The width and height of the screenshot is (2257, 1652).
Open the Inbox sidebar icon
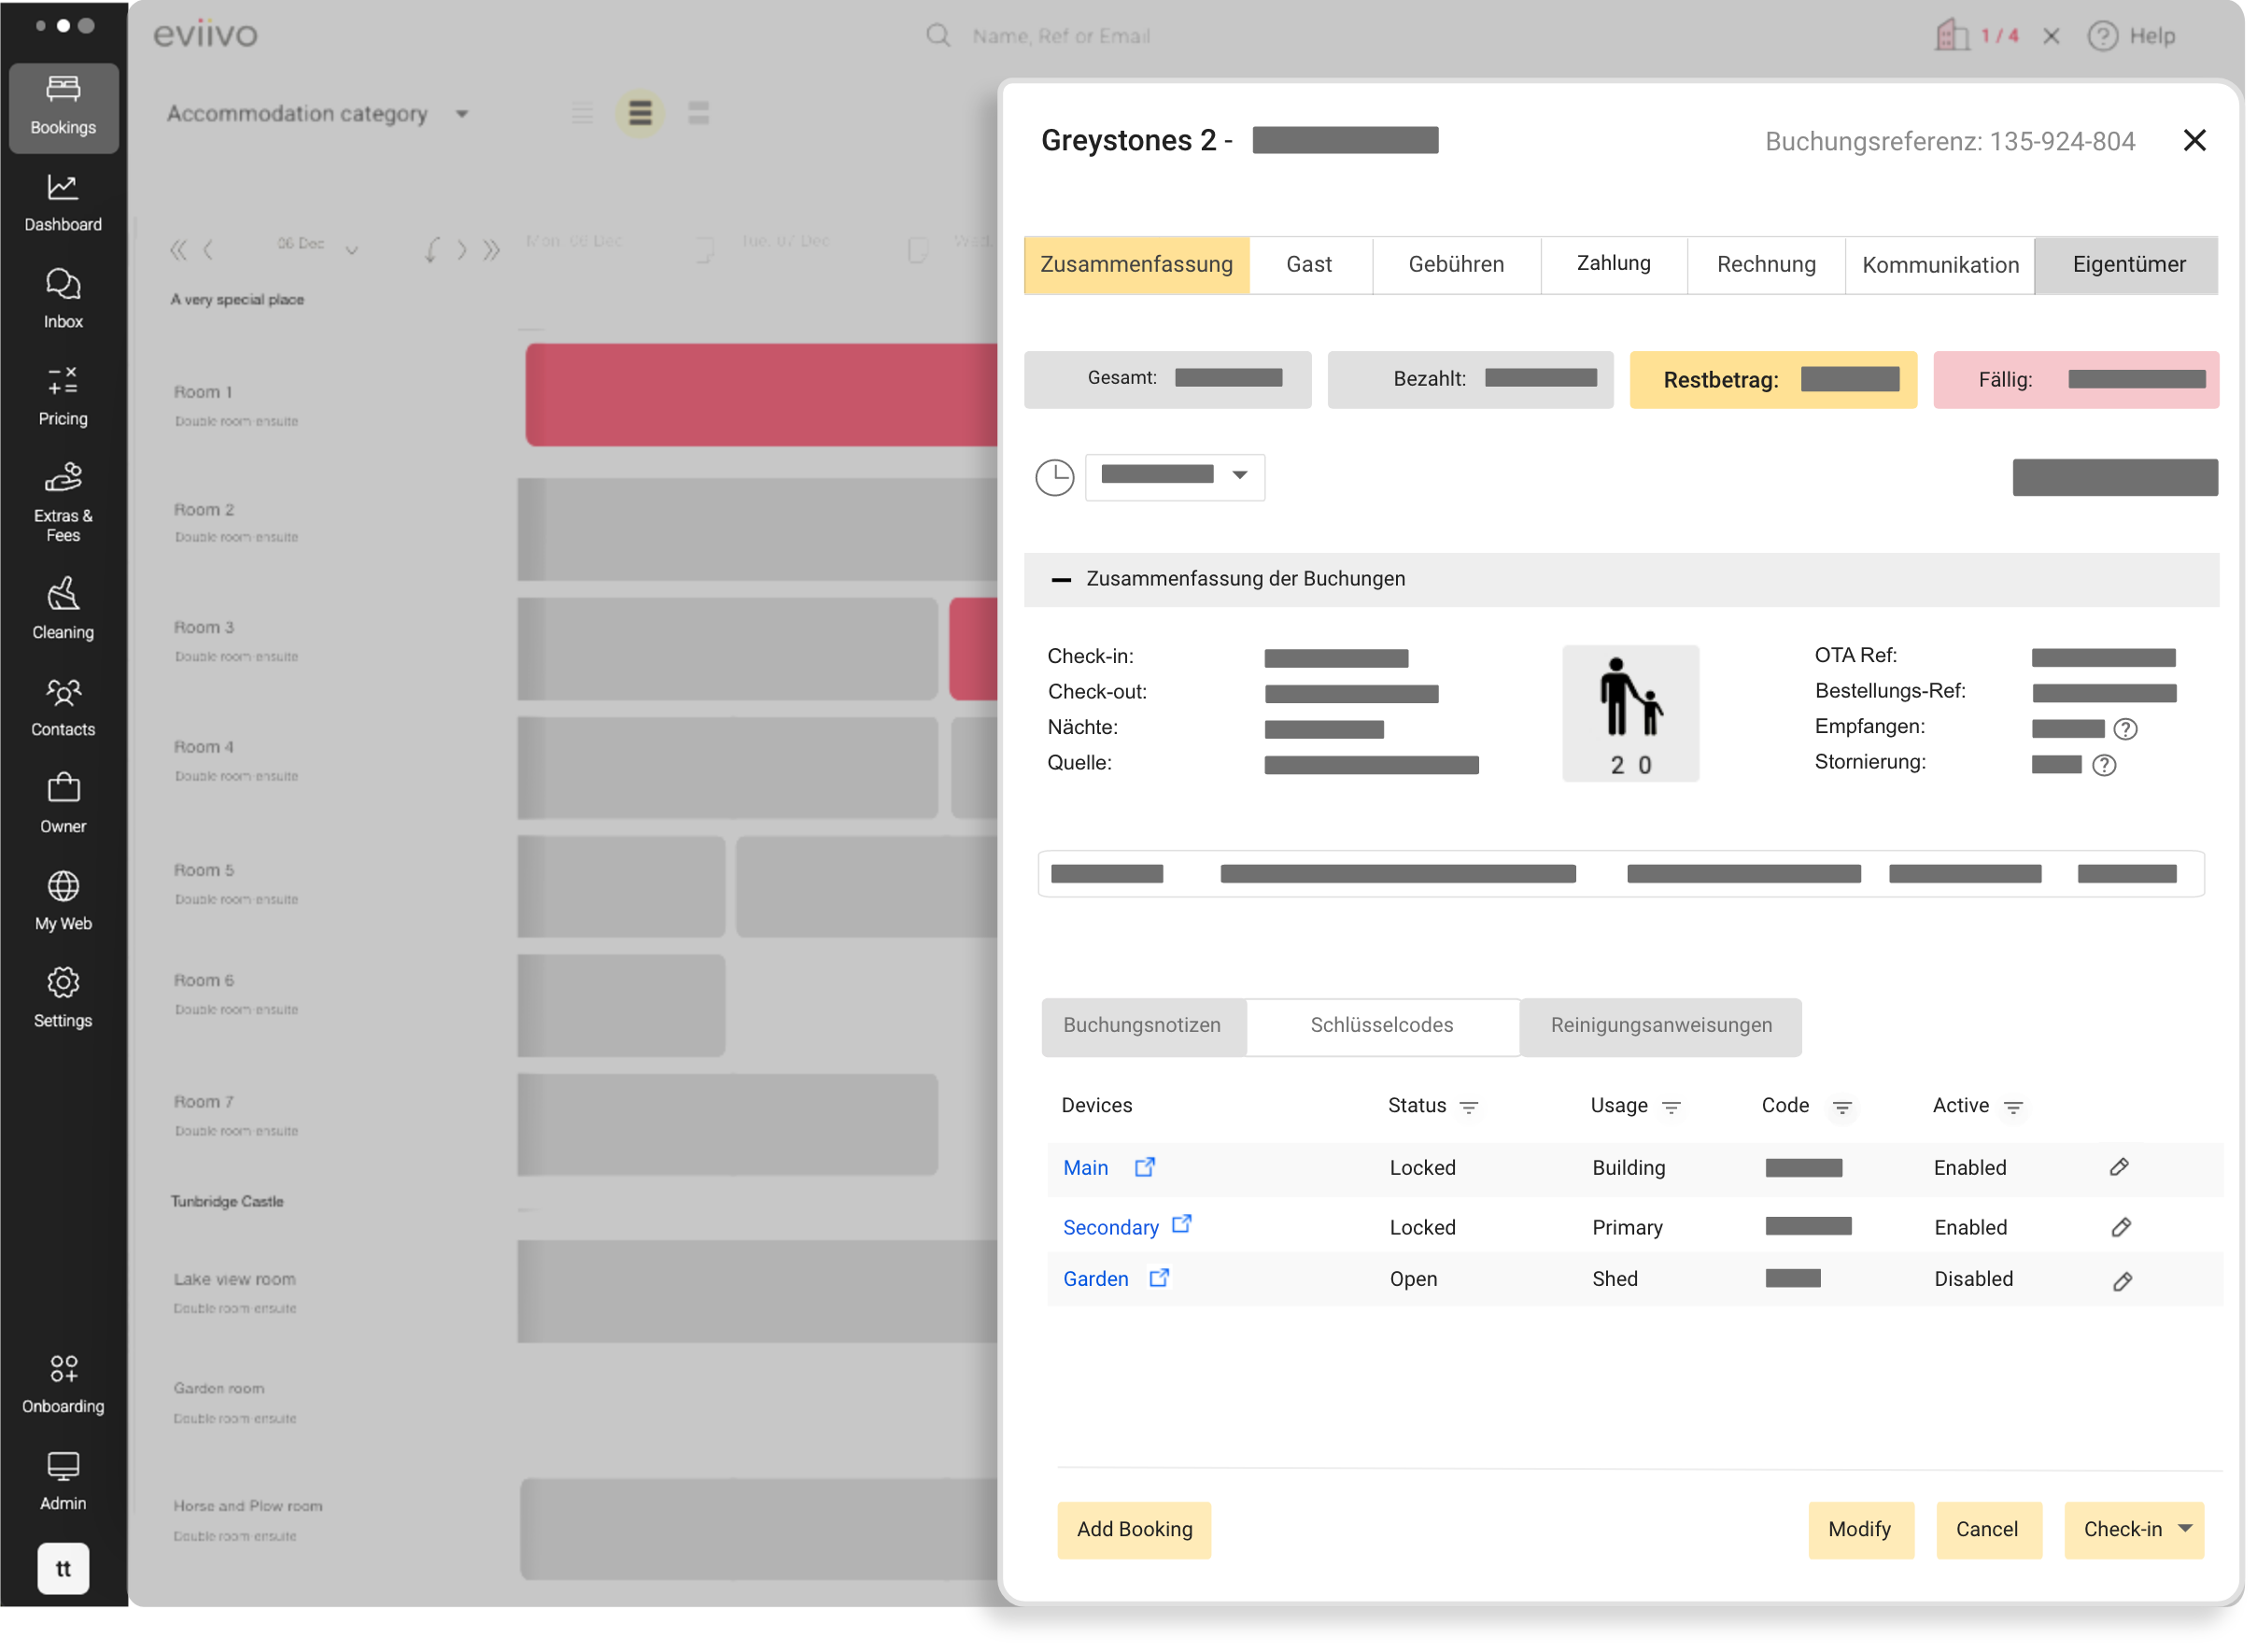63,298
